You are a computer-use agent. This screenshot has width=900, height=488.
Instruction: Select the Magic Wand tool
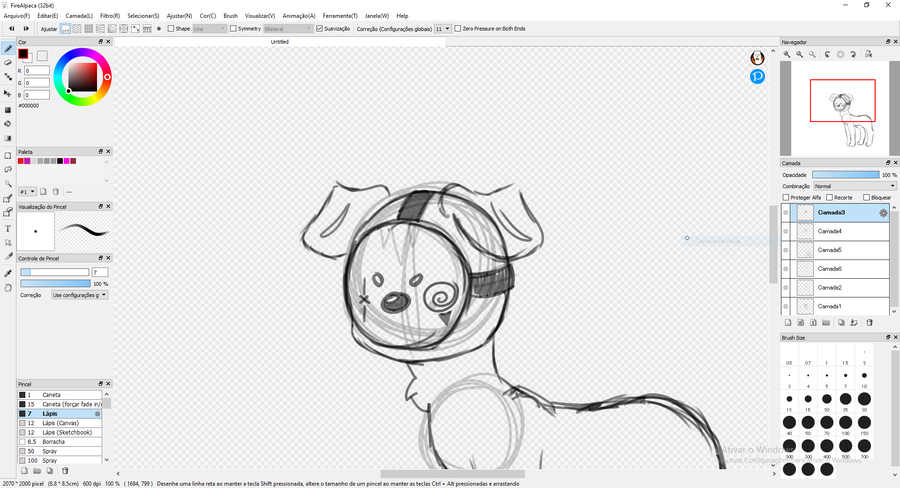pyautogui.click(x=7, y=184)
